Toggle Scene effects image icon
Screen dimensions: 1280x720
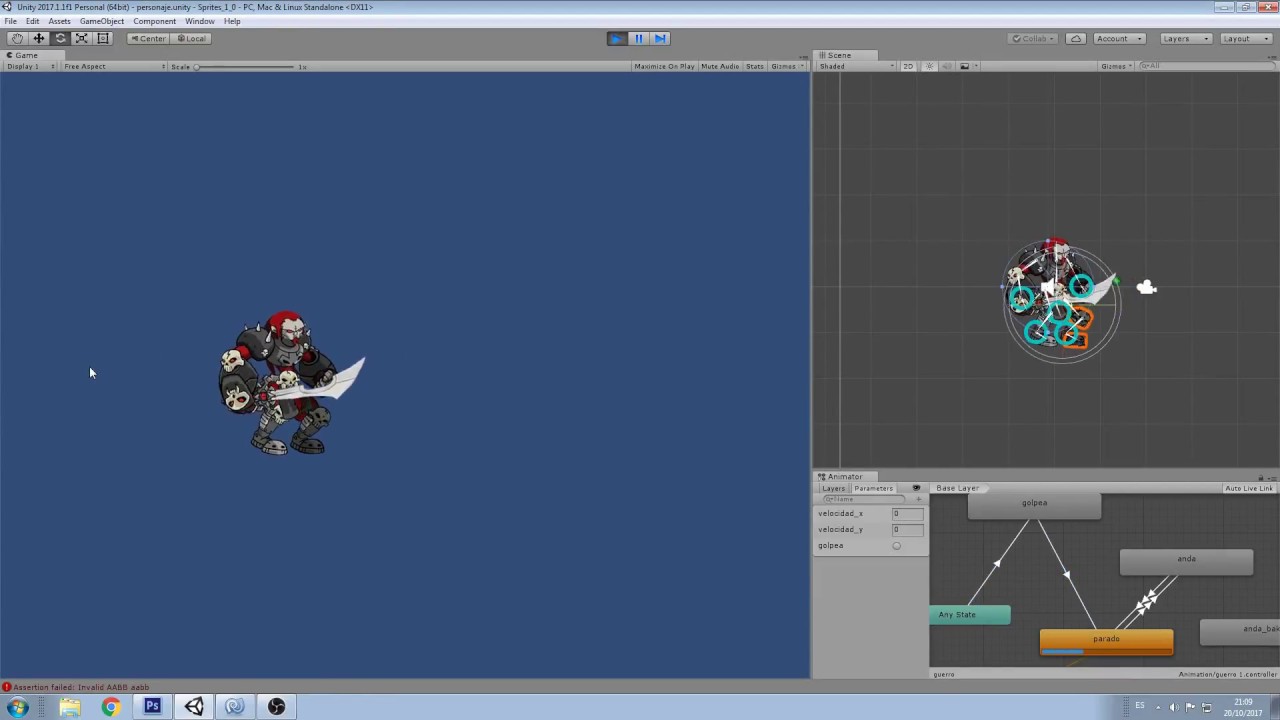[964, 66]
